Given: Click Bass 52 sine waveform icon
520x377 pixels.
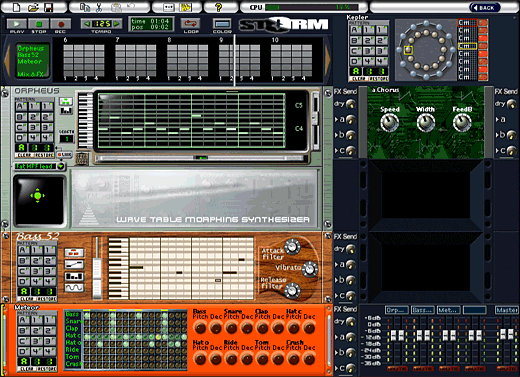Looking at the screenshot, I should (x=74, y=288).
